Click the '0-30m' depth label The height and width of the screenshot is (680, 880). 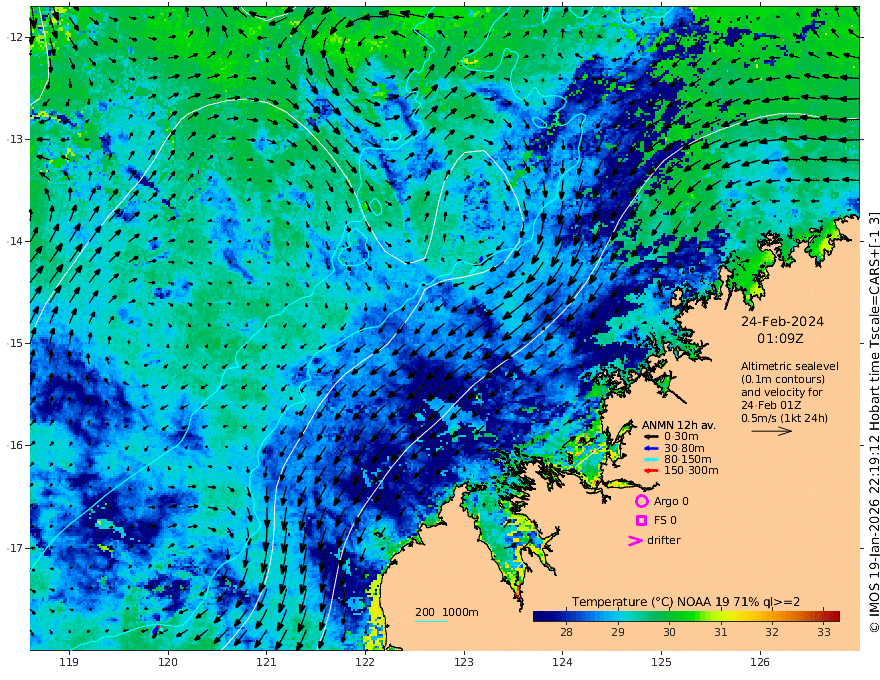681,437
